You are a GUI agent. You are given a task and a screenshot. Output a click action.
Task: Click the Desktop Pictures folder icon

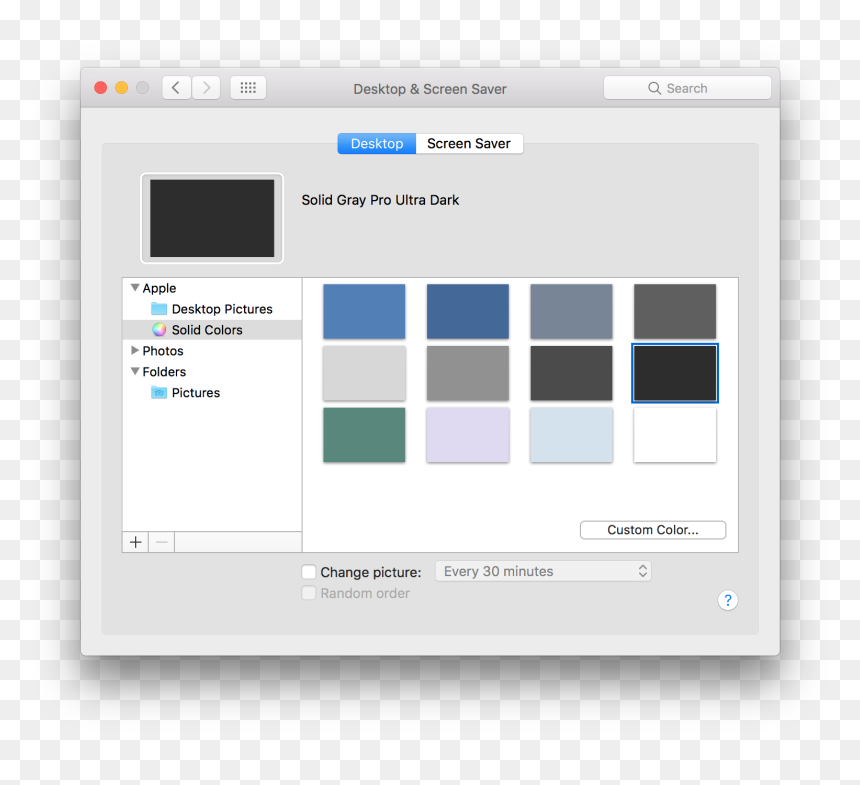pos(159,309)
